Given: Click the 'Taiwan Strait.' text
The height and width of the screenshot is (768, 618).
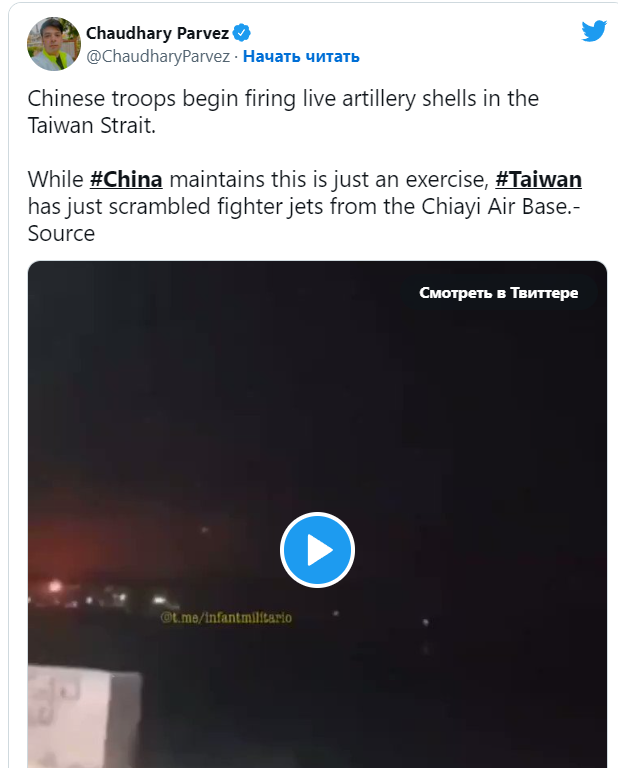Looking at the screenshot, I should [92, 125].
